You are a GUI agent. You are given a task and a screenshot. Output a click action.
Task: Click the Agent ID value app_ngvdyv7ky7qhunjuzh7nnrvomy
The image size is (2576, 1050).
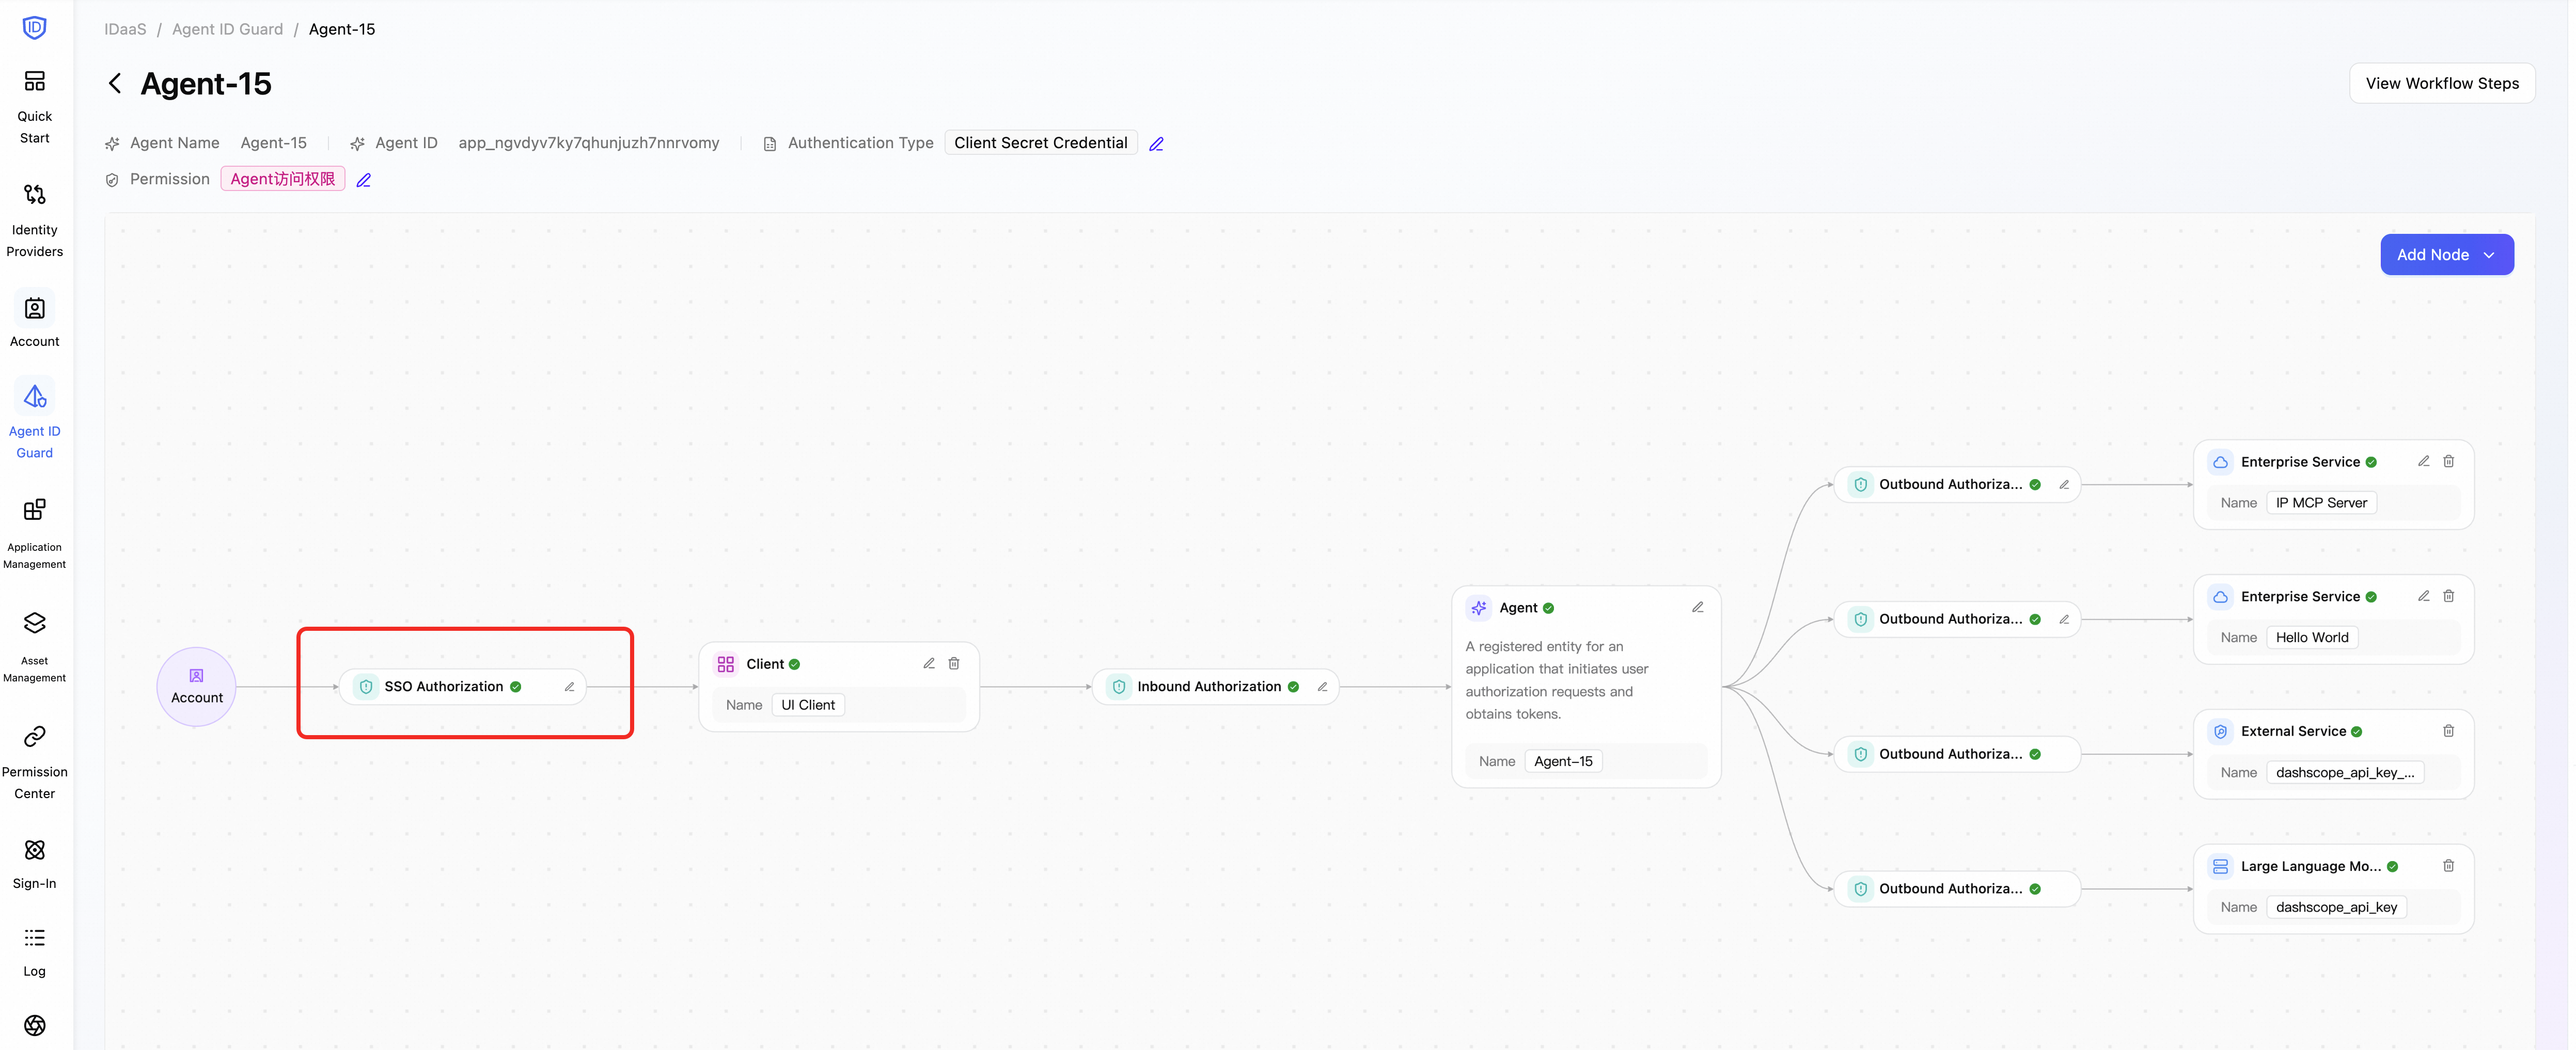(589, 143)
